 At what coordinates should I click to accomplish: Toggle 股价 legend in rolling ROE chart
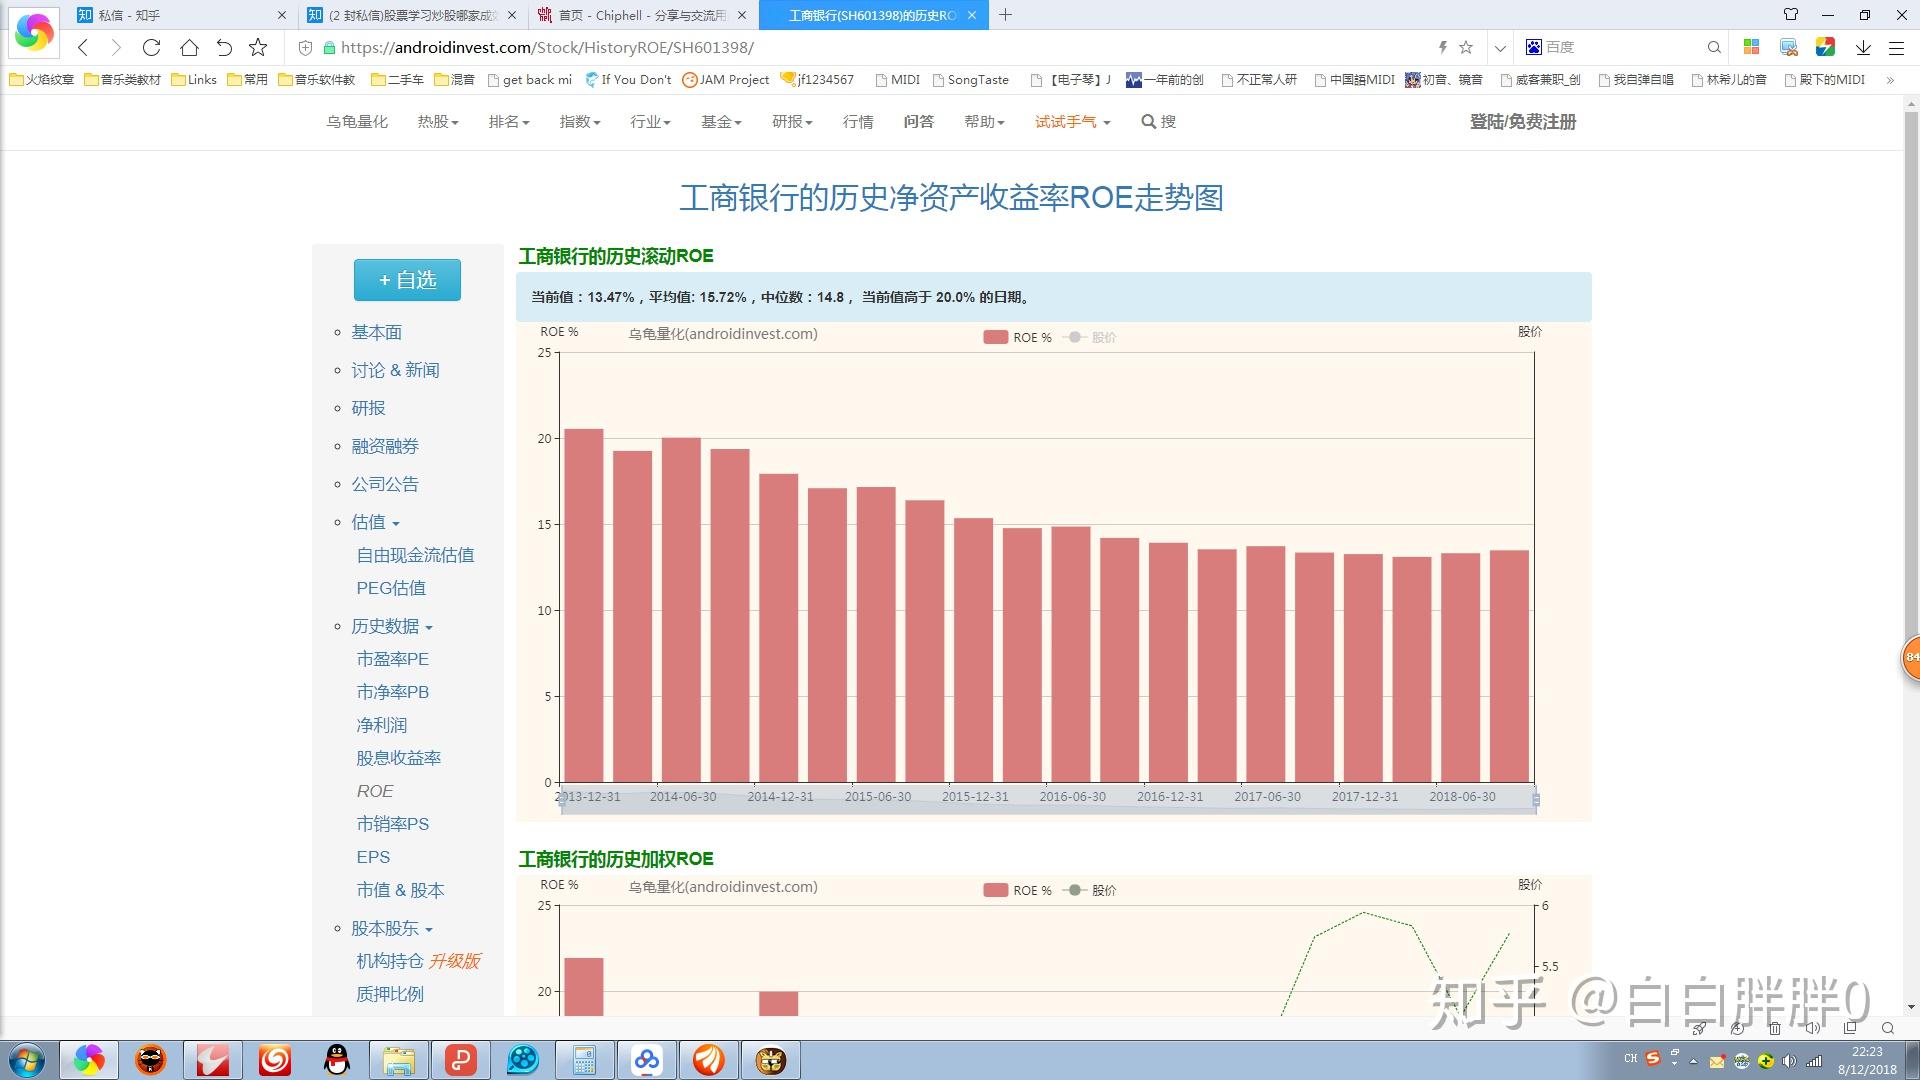pyautogui.click(x=1089, y=337)
